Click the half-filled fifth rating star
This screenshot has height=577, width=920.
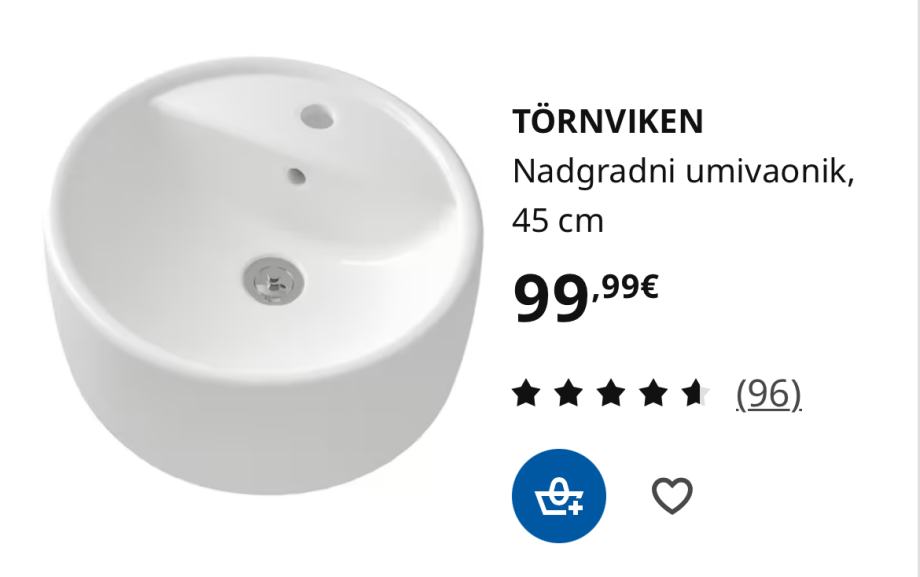695,393
